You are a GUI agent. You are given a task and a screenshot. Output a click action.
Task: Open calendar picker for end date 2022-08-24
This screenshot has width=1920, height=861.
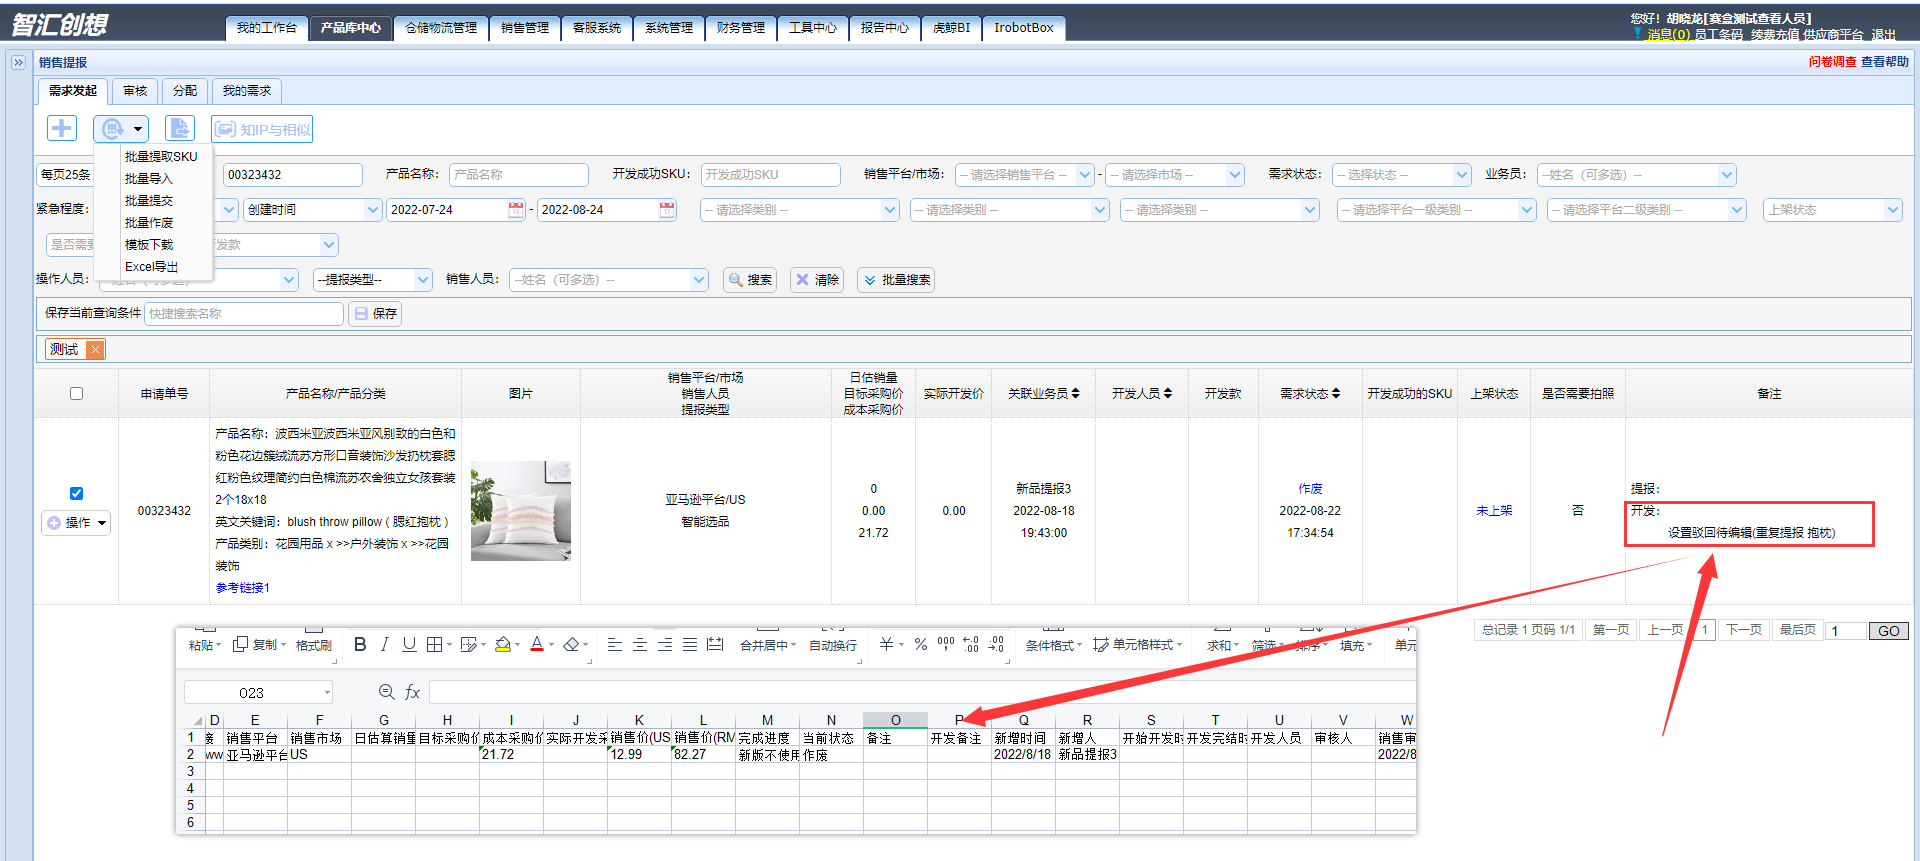point(667,210)
